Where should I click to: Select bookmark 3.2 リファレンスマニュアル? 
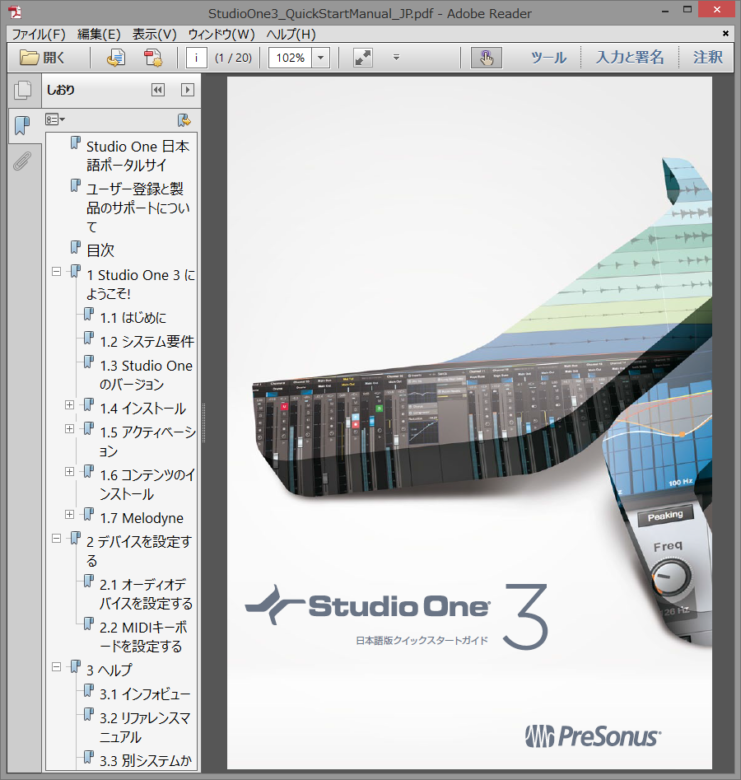pos(145,727)
